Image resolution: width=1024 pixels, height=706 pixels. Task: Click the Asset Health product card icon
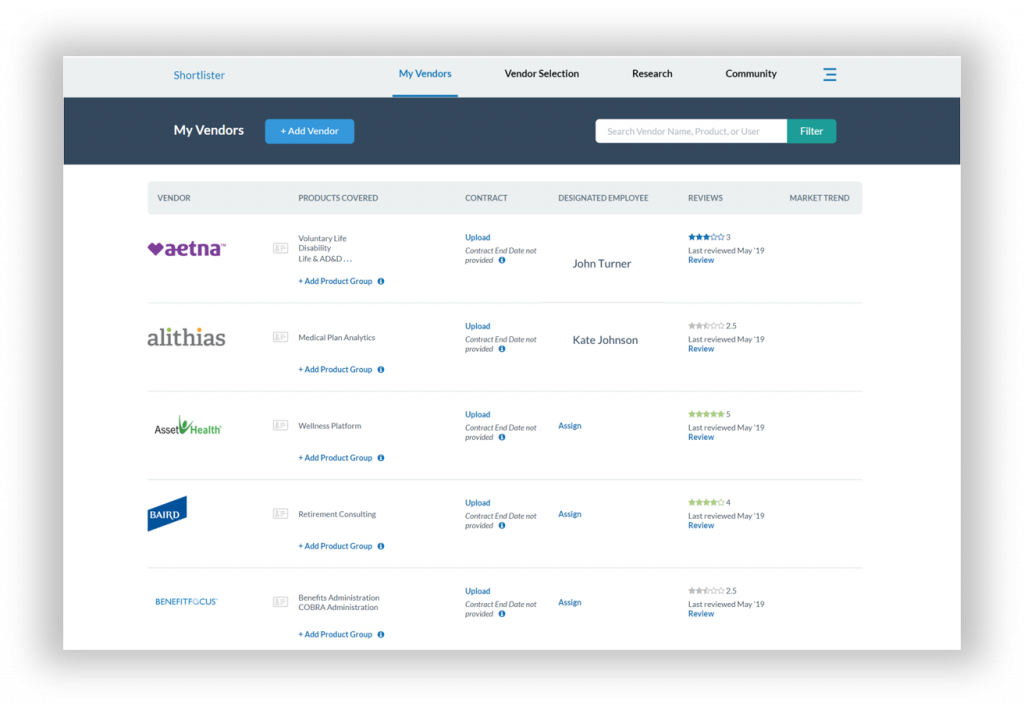280,425
